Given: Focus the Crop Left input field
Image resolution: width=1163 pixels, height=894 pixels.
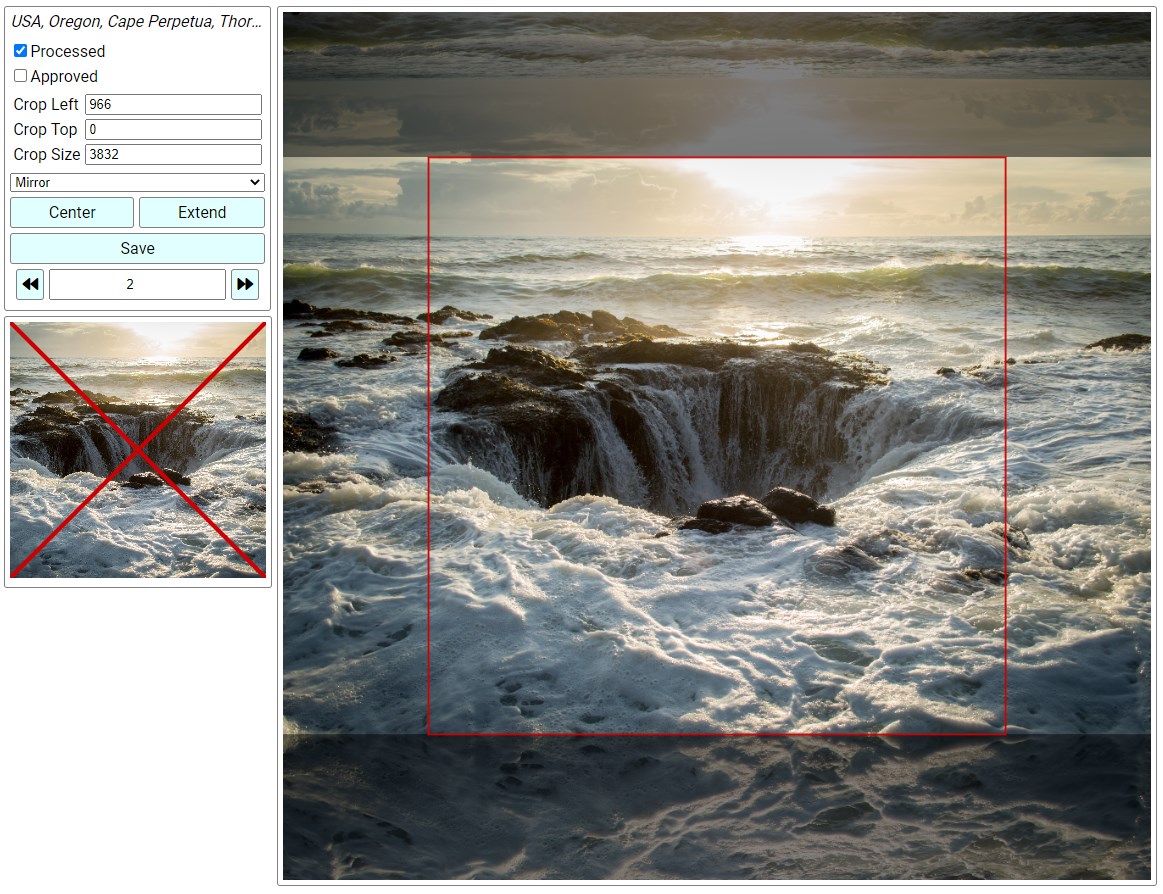Looking at the screenshot, I should click(x=173, y=104).
